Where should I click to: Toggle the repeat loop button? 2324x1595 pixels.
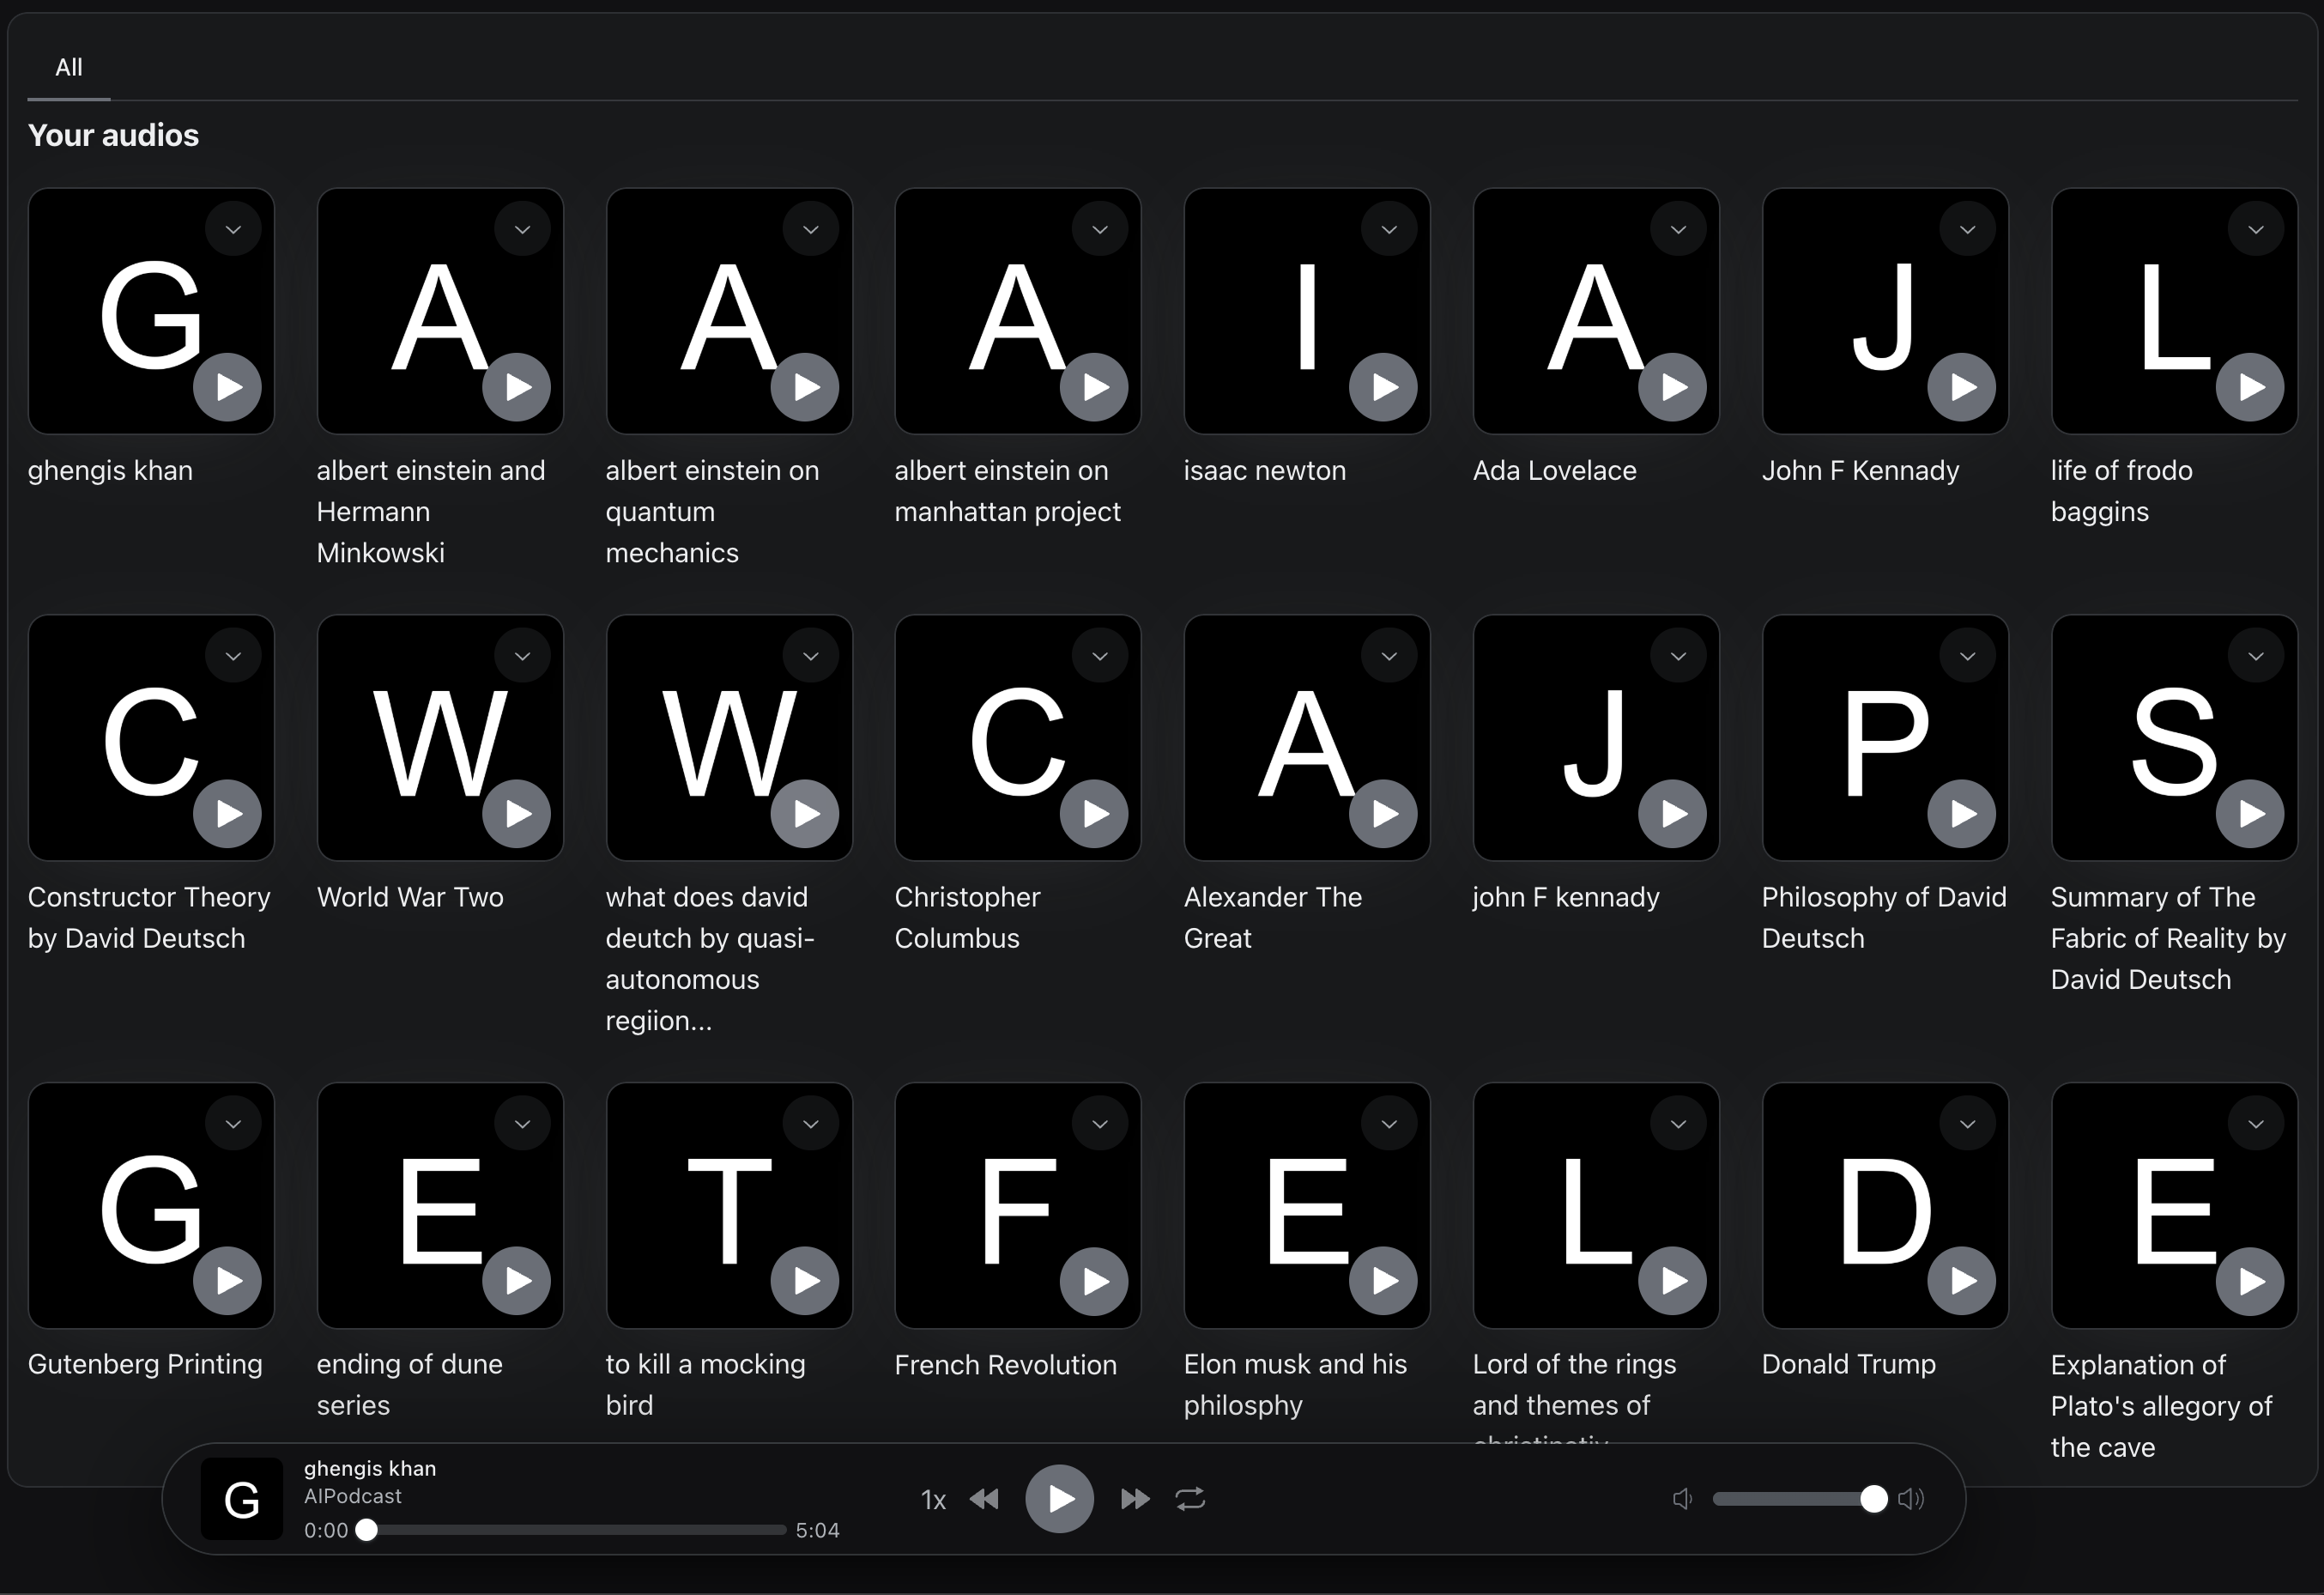point(1190,1499)
